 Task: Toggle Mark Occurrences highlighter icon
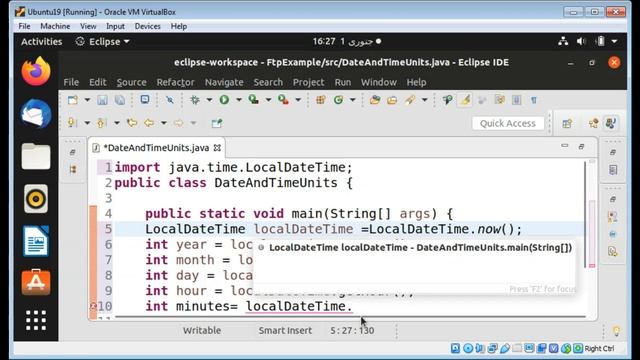pyautogui.click(x=465, y=100)
